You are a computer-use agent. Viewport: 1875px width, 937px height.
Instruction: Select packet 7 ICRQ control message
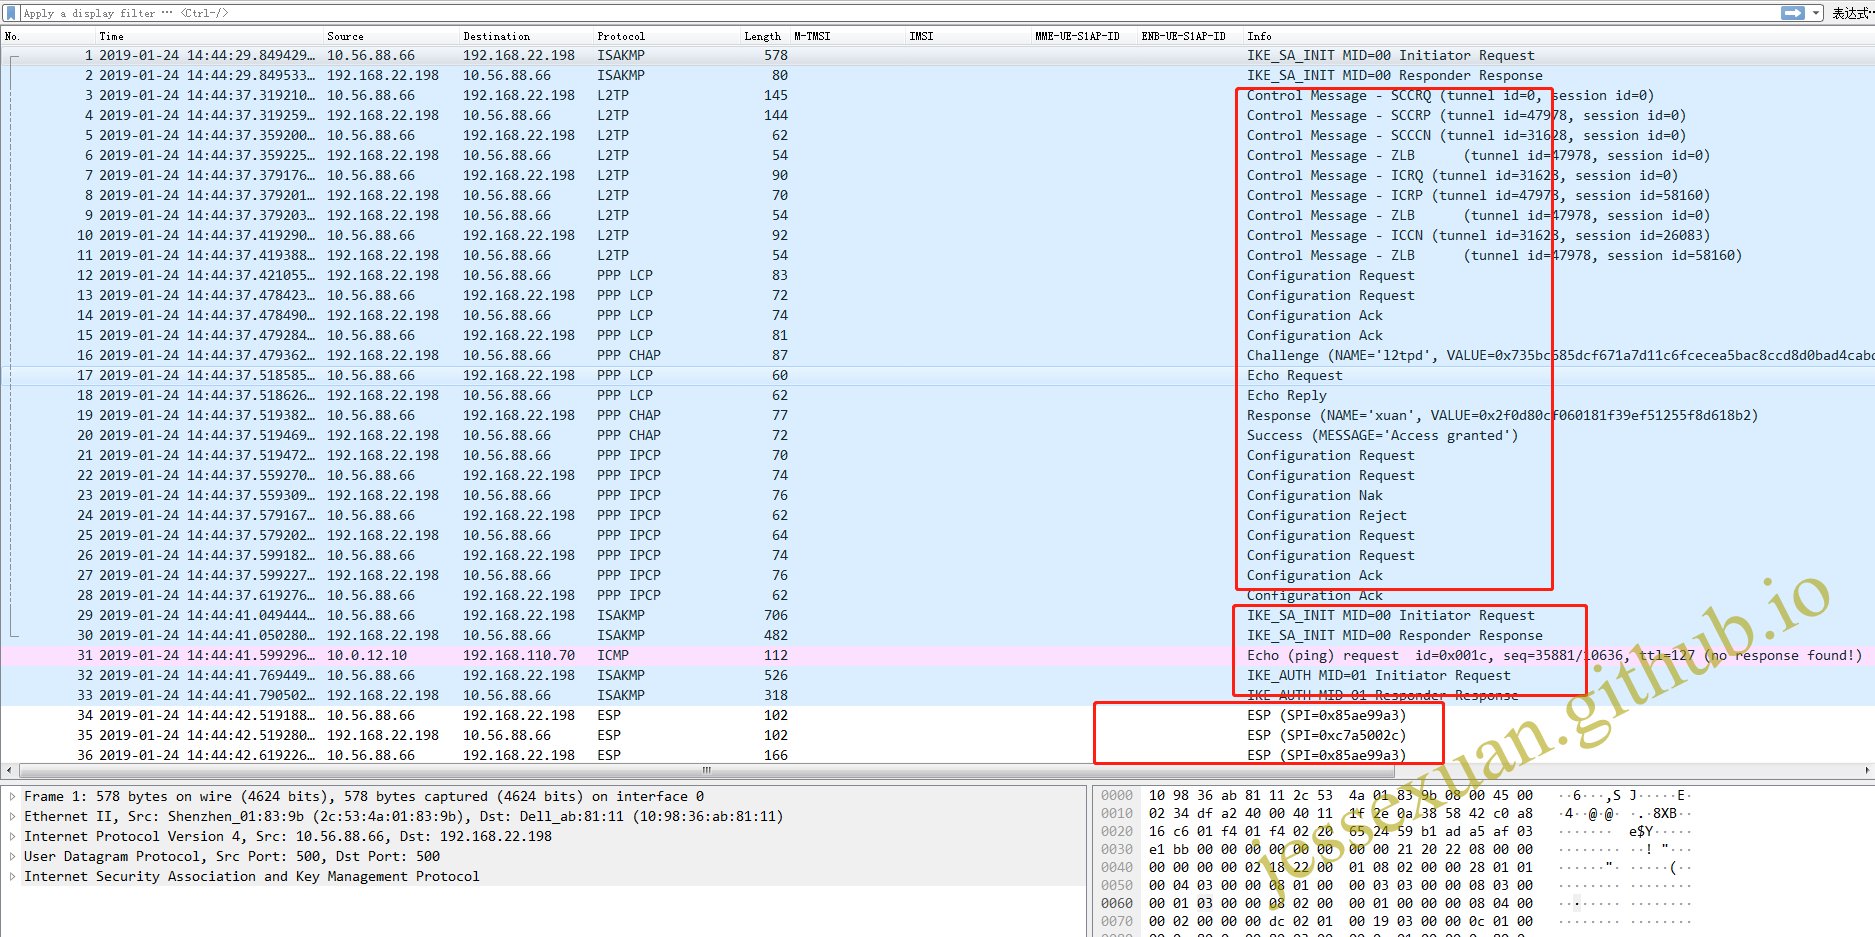pyautogui.click(x=937, y=176)
